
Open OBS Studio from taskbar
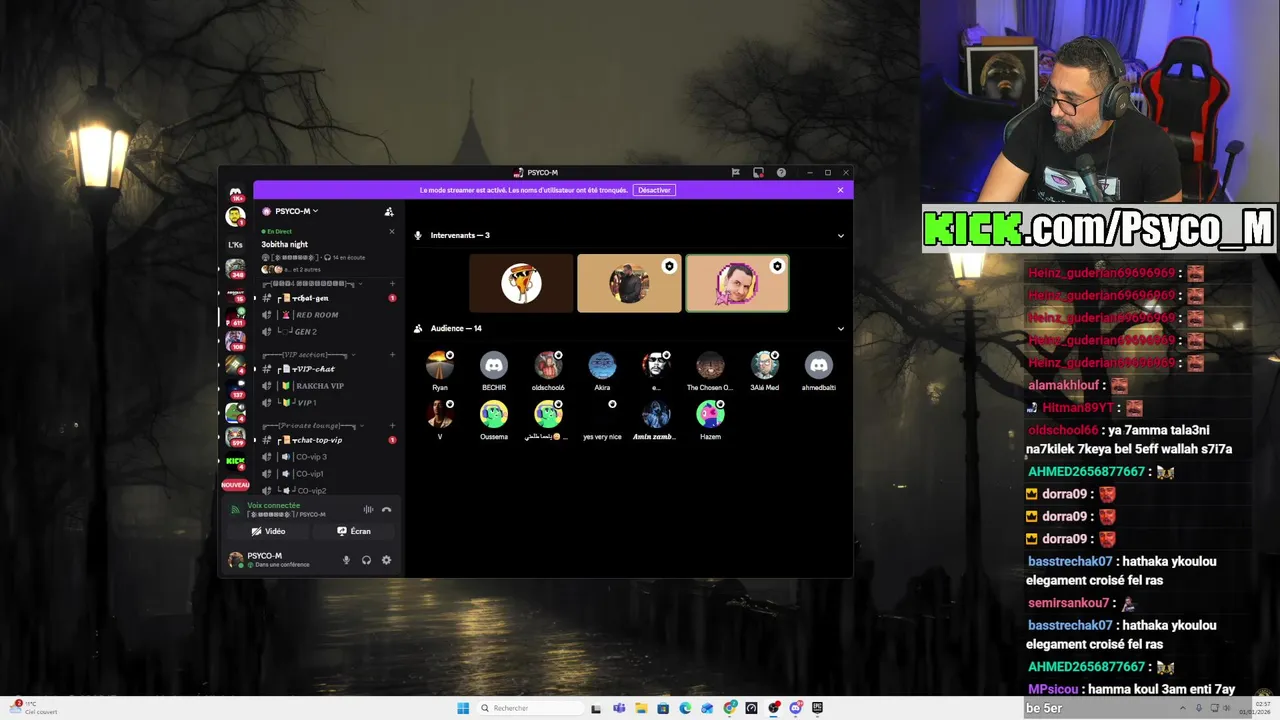coord(773,708)
